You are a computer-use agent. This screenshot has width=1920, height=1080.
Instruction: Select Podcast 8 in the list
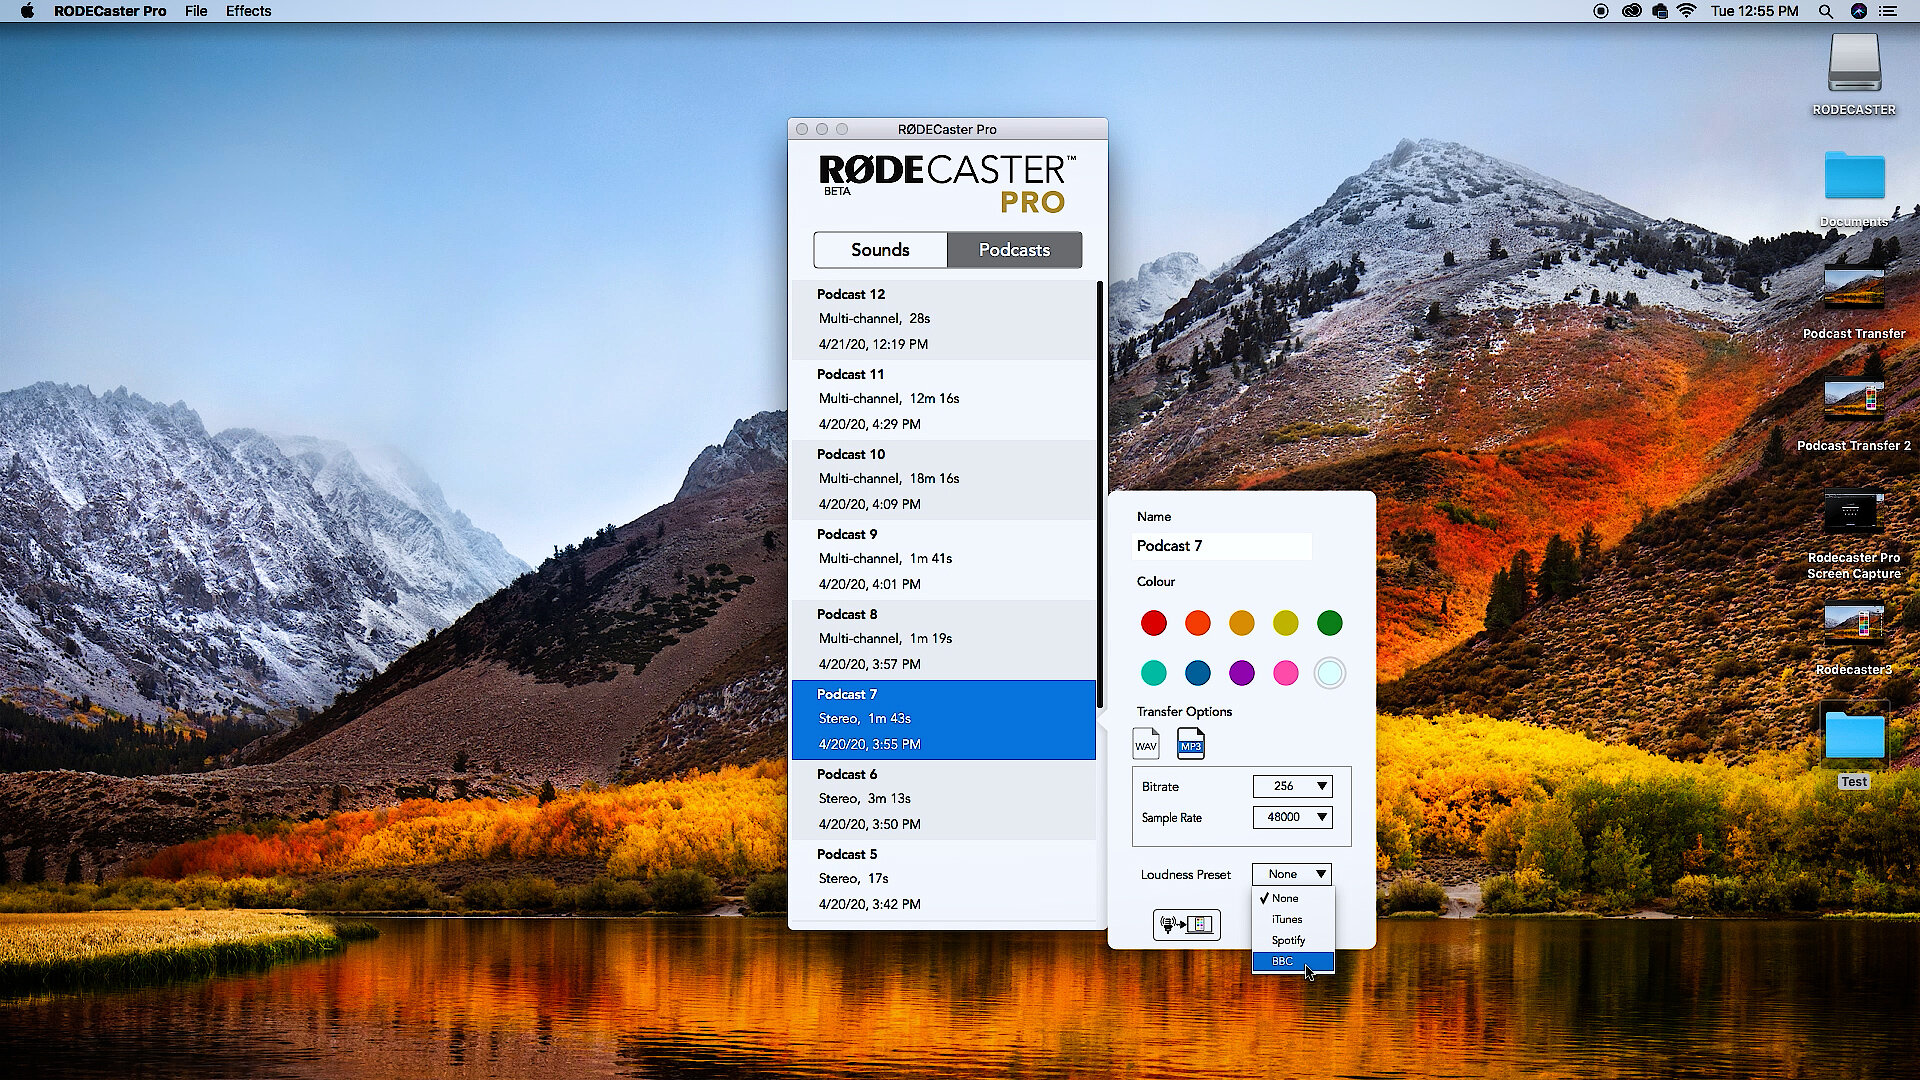[x=943, y=640]
